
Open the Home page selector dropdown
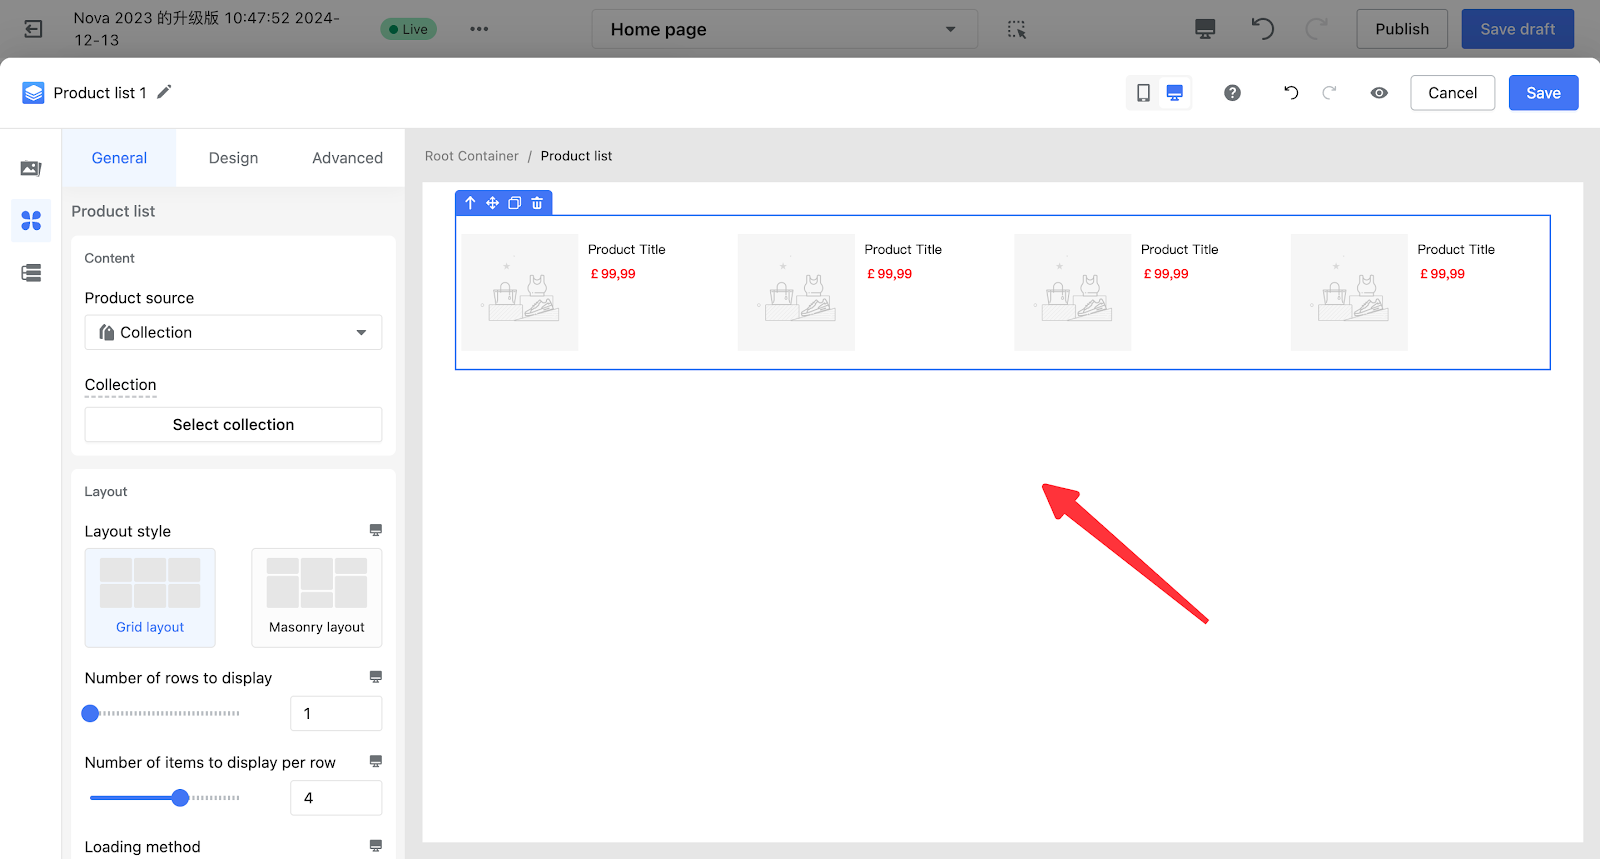pyautogui.click(x=784, y=29)
